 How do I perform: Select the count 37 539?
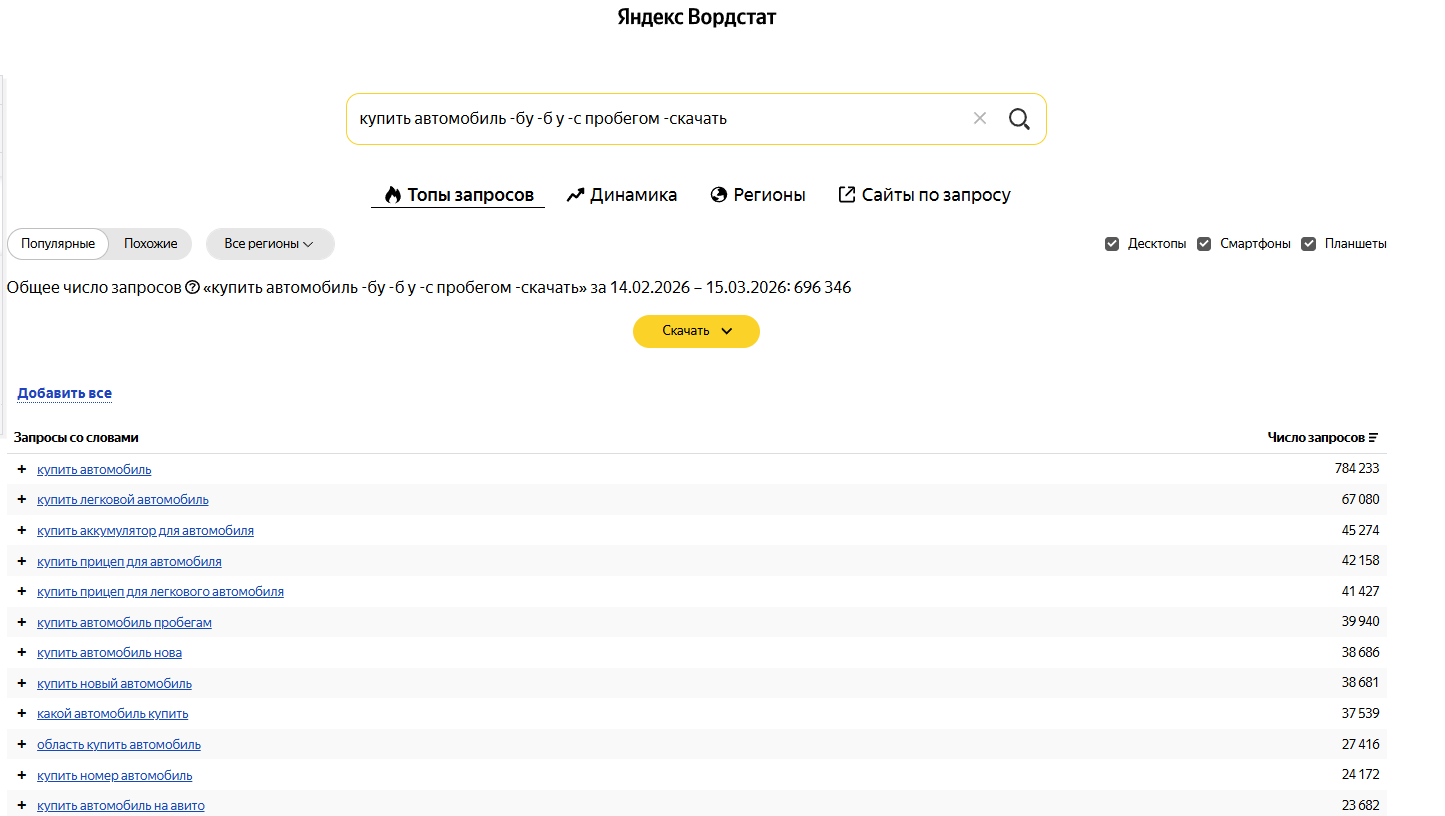pyautogui.click(x=1361, y=713)
